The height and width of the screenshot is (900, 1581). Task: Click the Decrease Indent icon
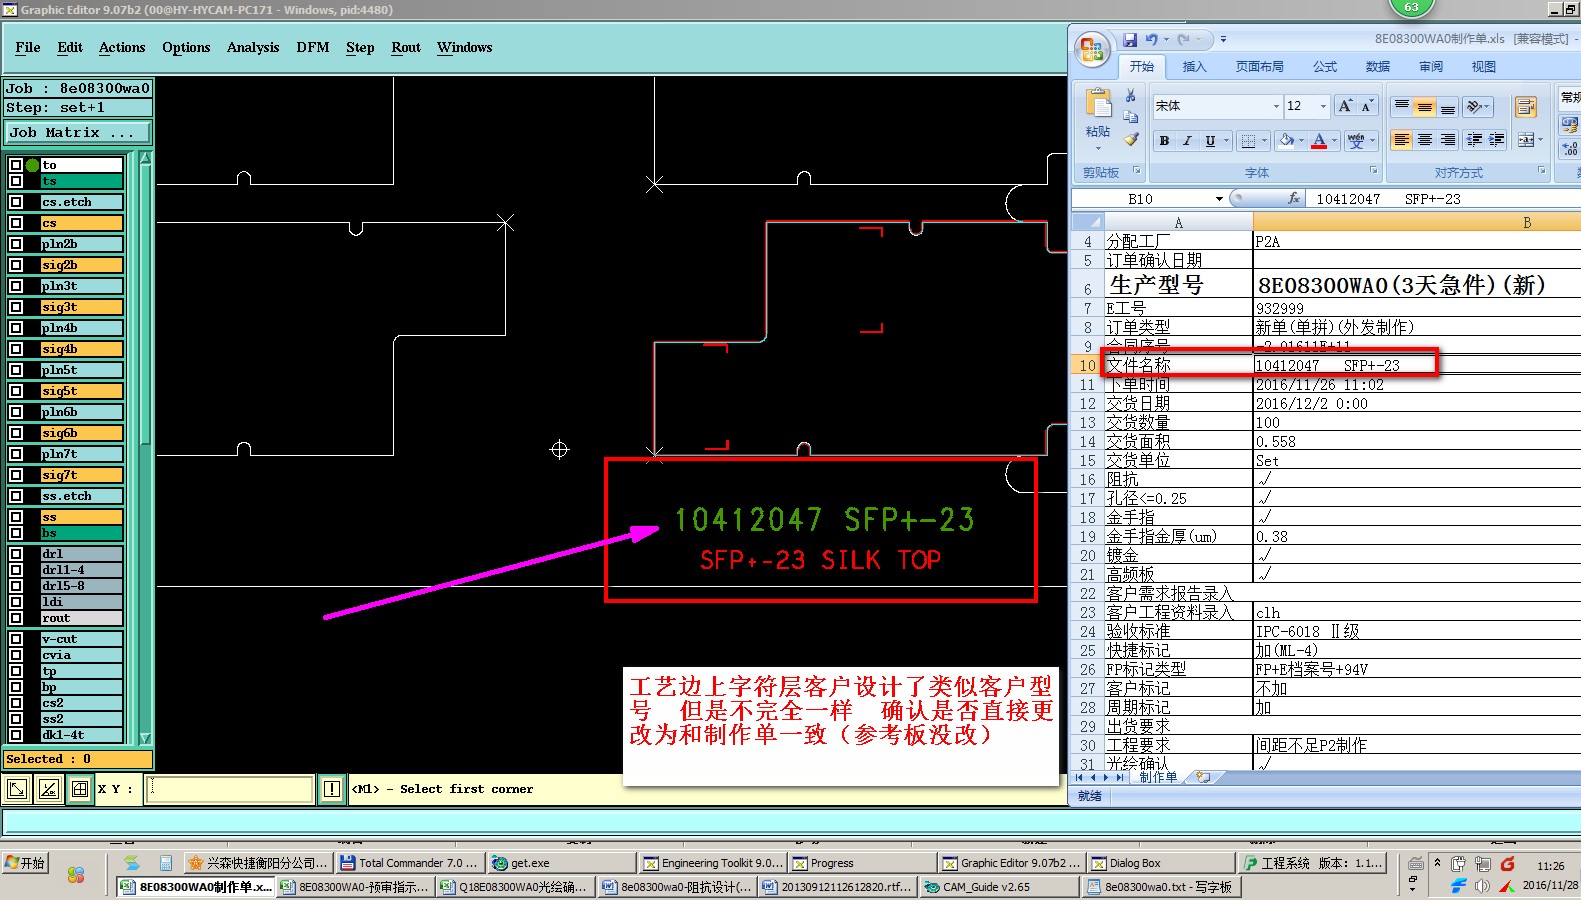pos(1474,140)
